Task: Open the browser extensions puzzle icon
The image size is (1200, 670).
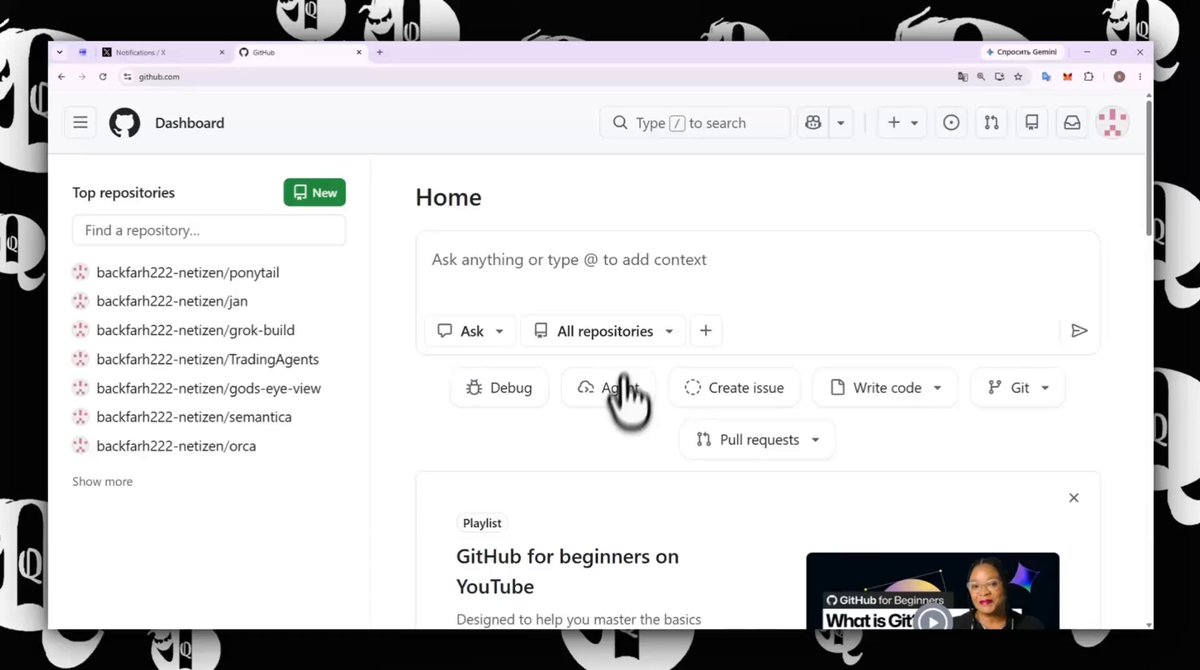Action: 1089,77
